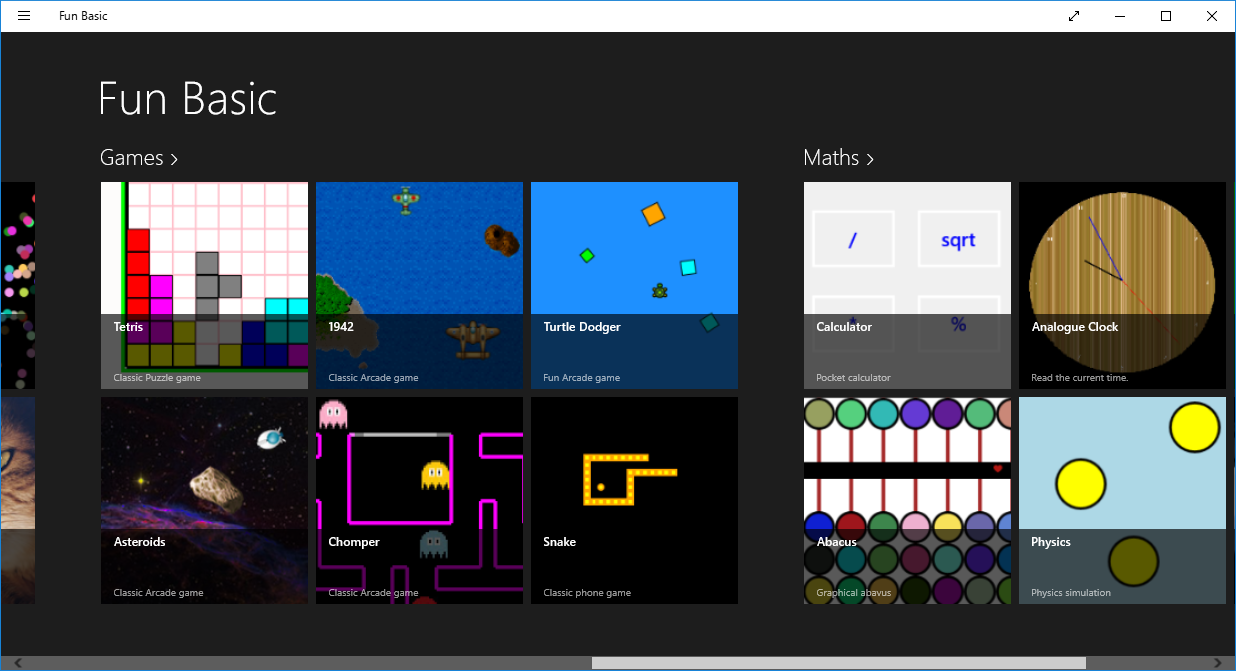Click the scrollbar left arrow
The image size is (1236, 671).
tap(17, 663)
